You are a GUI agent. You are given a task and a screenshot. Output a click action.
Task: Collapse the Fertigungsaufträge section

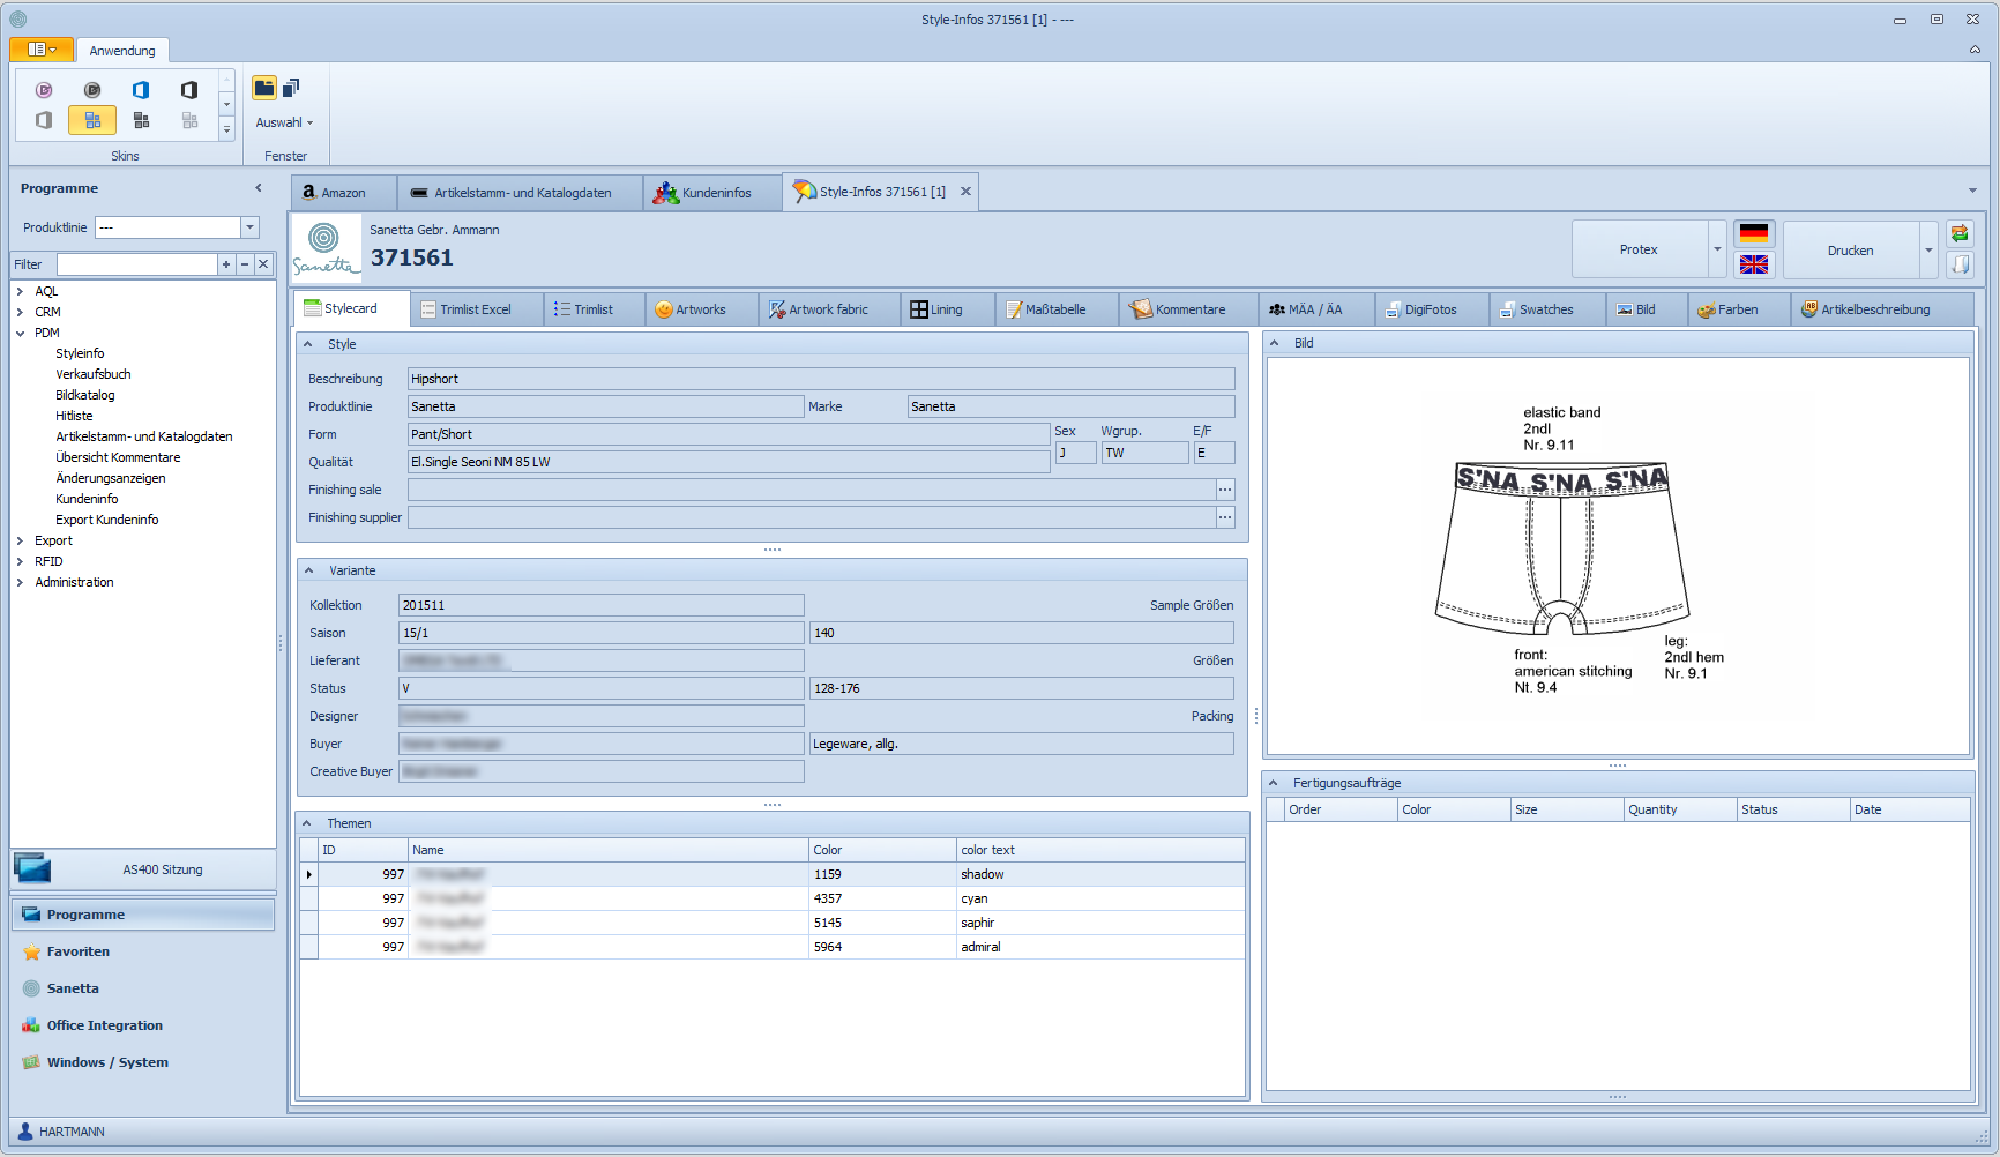tap(1273, 783)
